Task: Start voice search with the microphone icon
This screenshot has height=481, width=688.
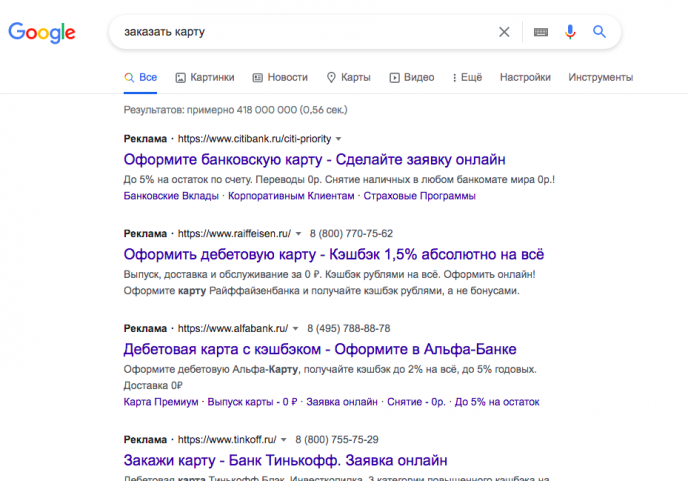Action: (570, 32)
